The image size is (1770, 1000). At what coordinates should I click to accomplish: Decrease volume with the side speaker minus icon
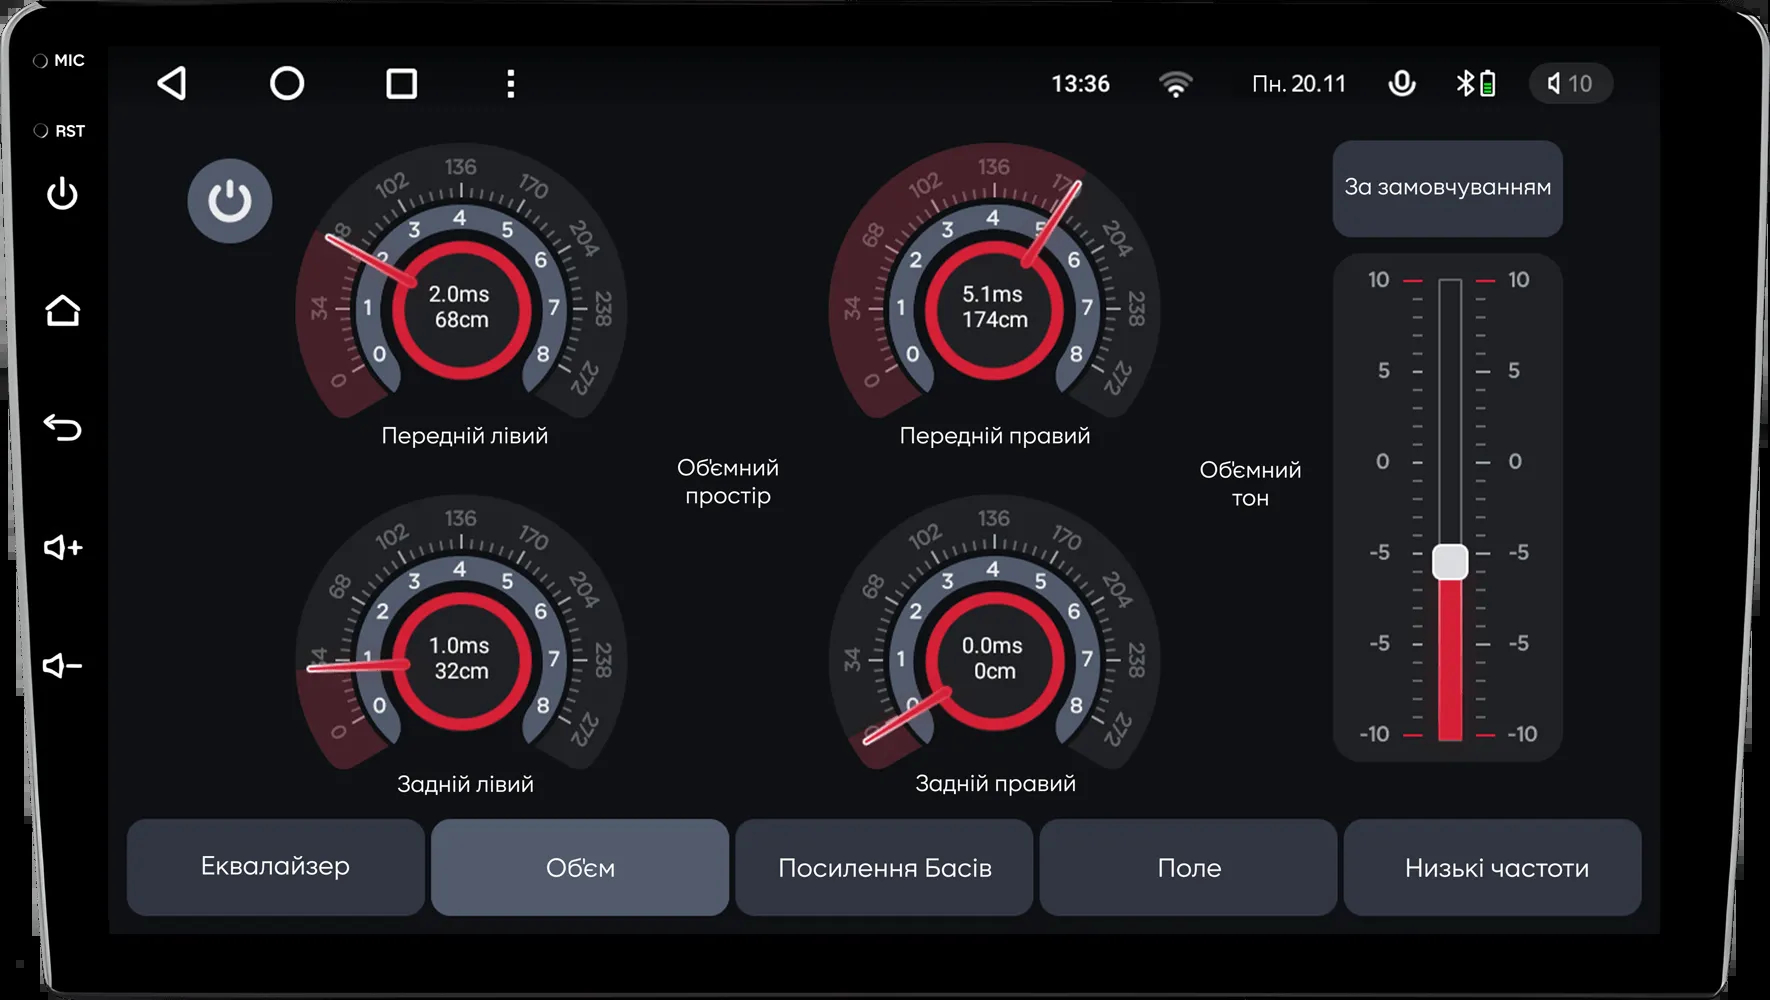coord(62,665)
